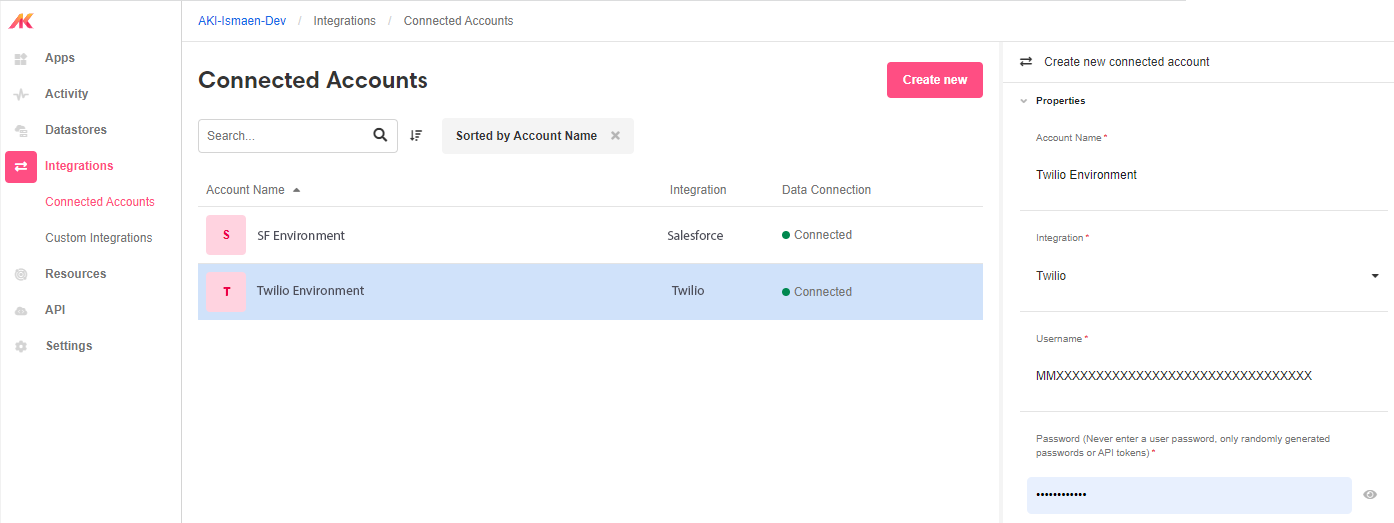
Task: Click the magnifying glass search icon
Action: point(380,135)
